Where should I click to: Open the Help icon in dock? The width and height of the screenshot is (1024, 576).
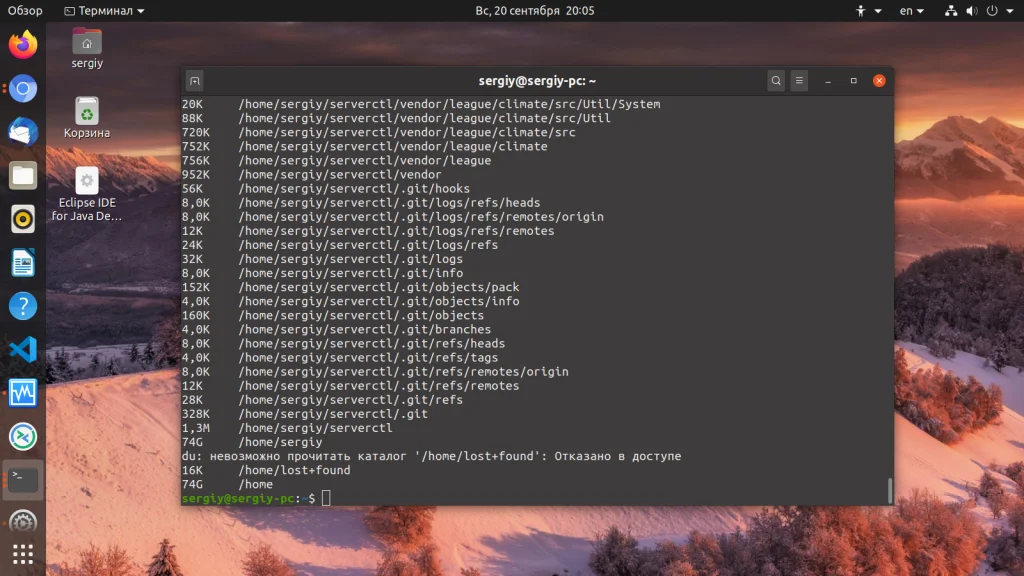(x=23, y=306)
